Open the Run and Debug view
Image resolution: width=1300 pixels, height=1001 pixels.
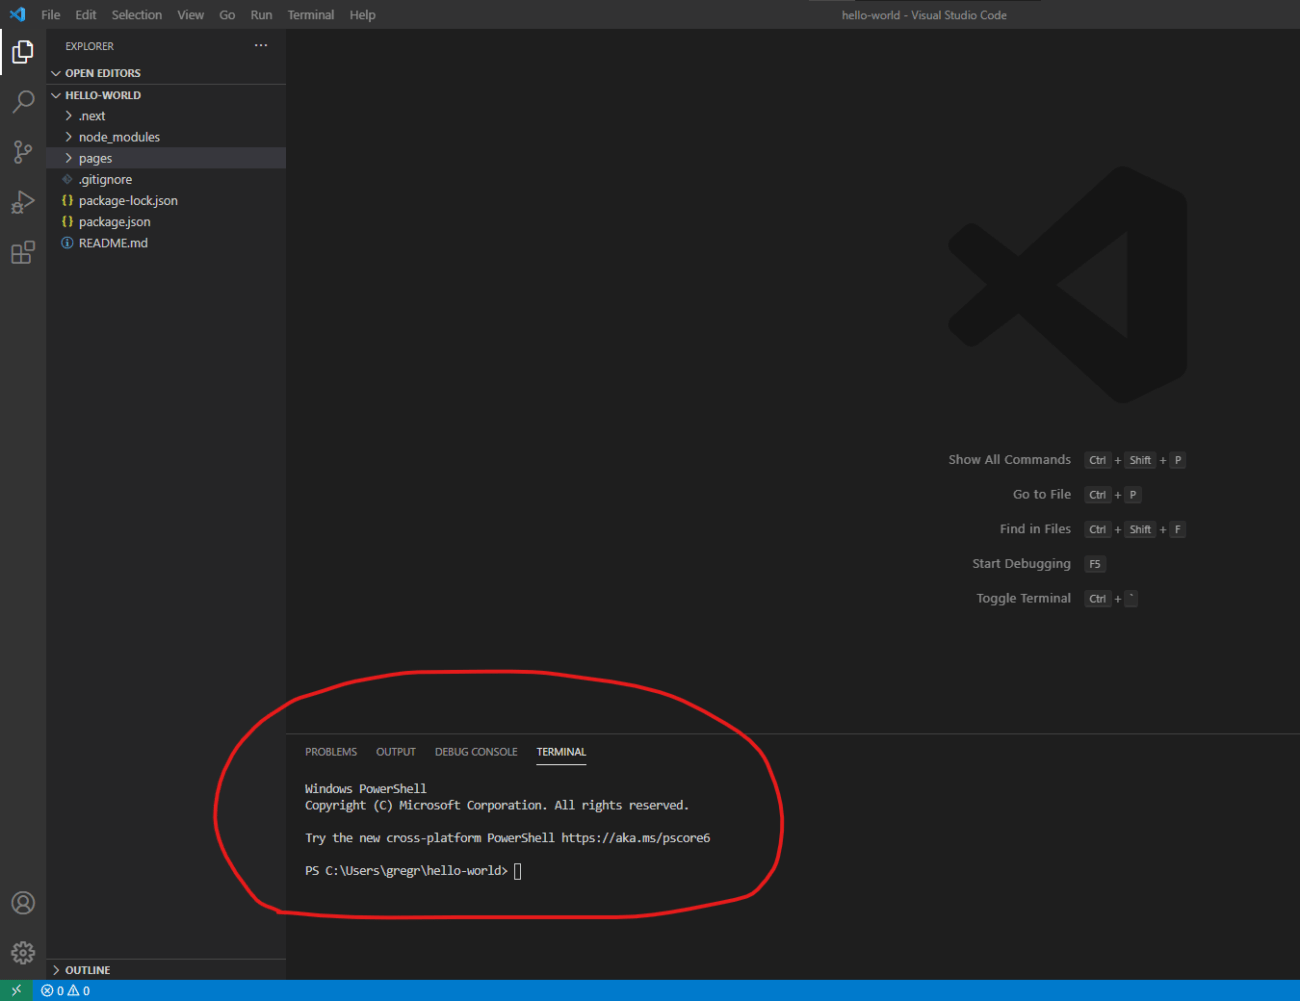[22, 201]
